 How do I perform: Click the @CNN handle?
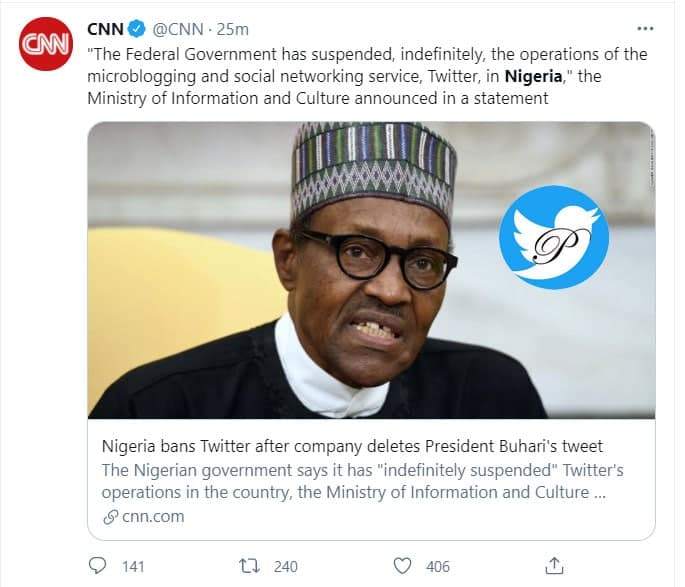[x=177, y=27]
